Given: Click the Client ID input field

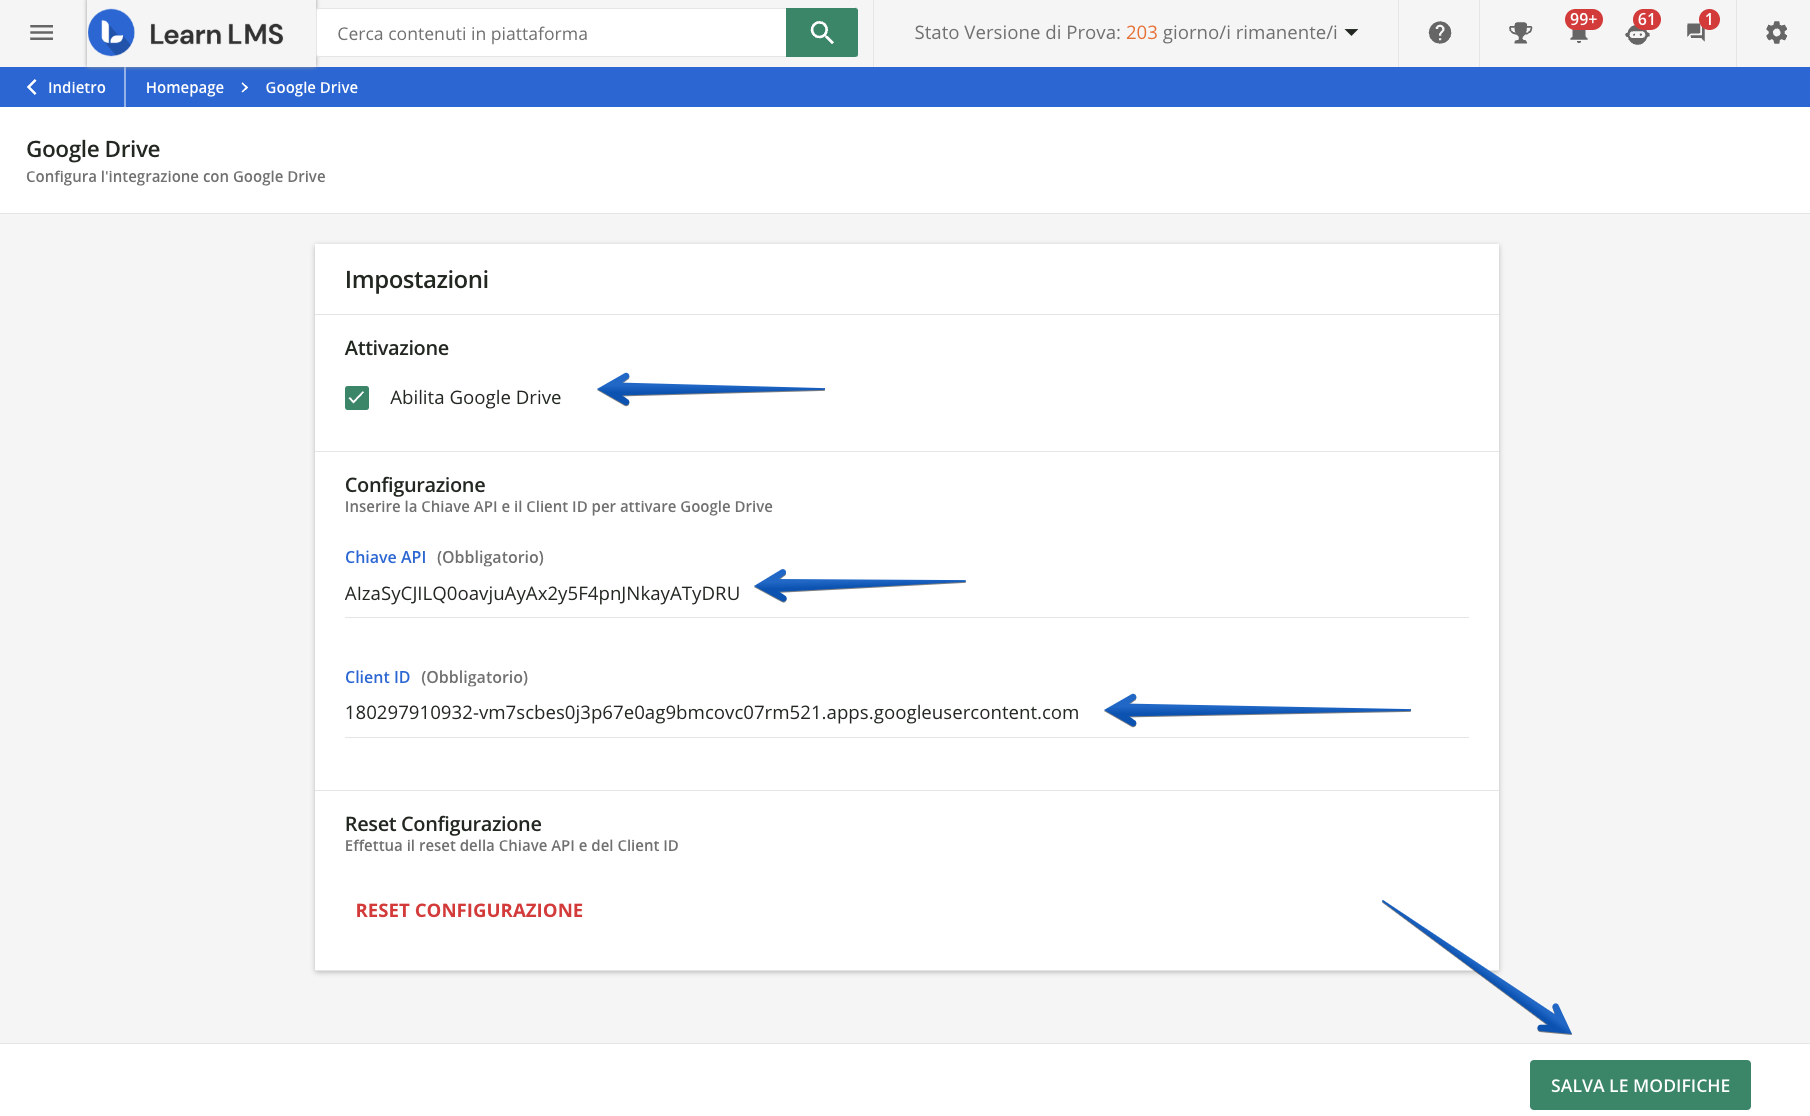Looking at the screenshot, I should (907, 712).
